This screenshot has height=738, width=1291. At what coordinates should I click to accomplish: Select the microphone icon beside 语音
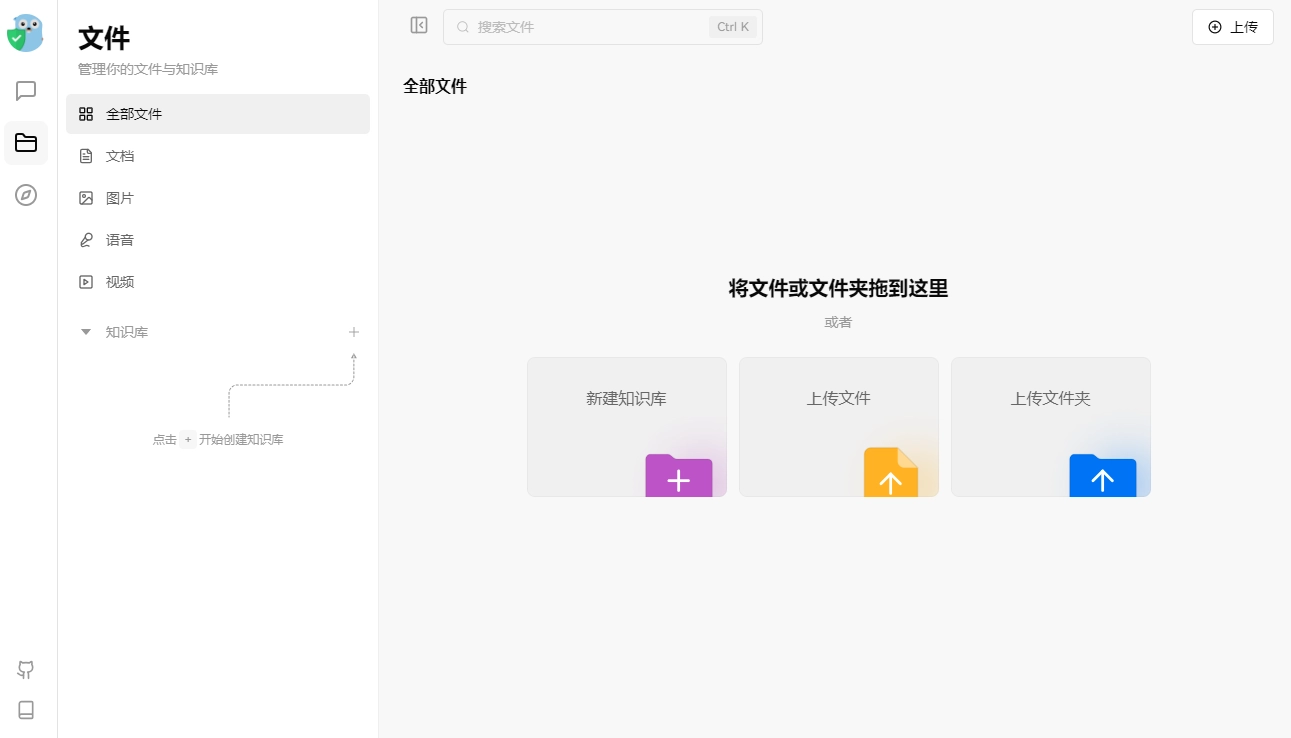click(86, 240)
